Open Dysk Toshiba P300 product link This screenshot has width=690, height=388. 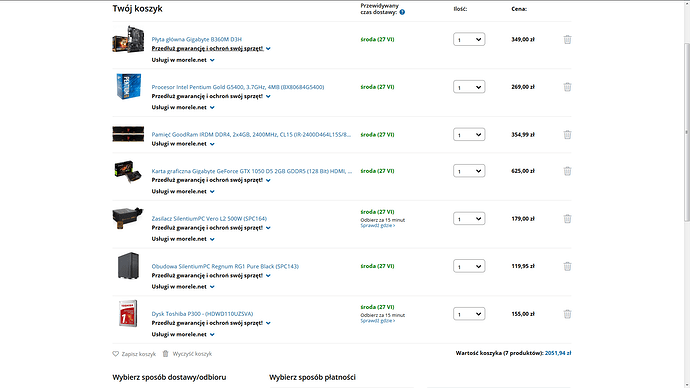pos(202,314)
